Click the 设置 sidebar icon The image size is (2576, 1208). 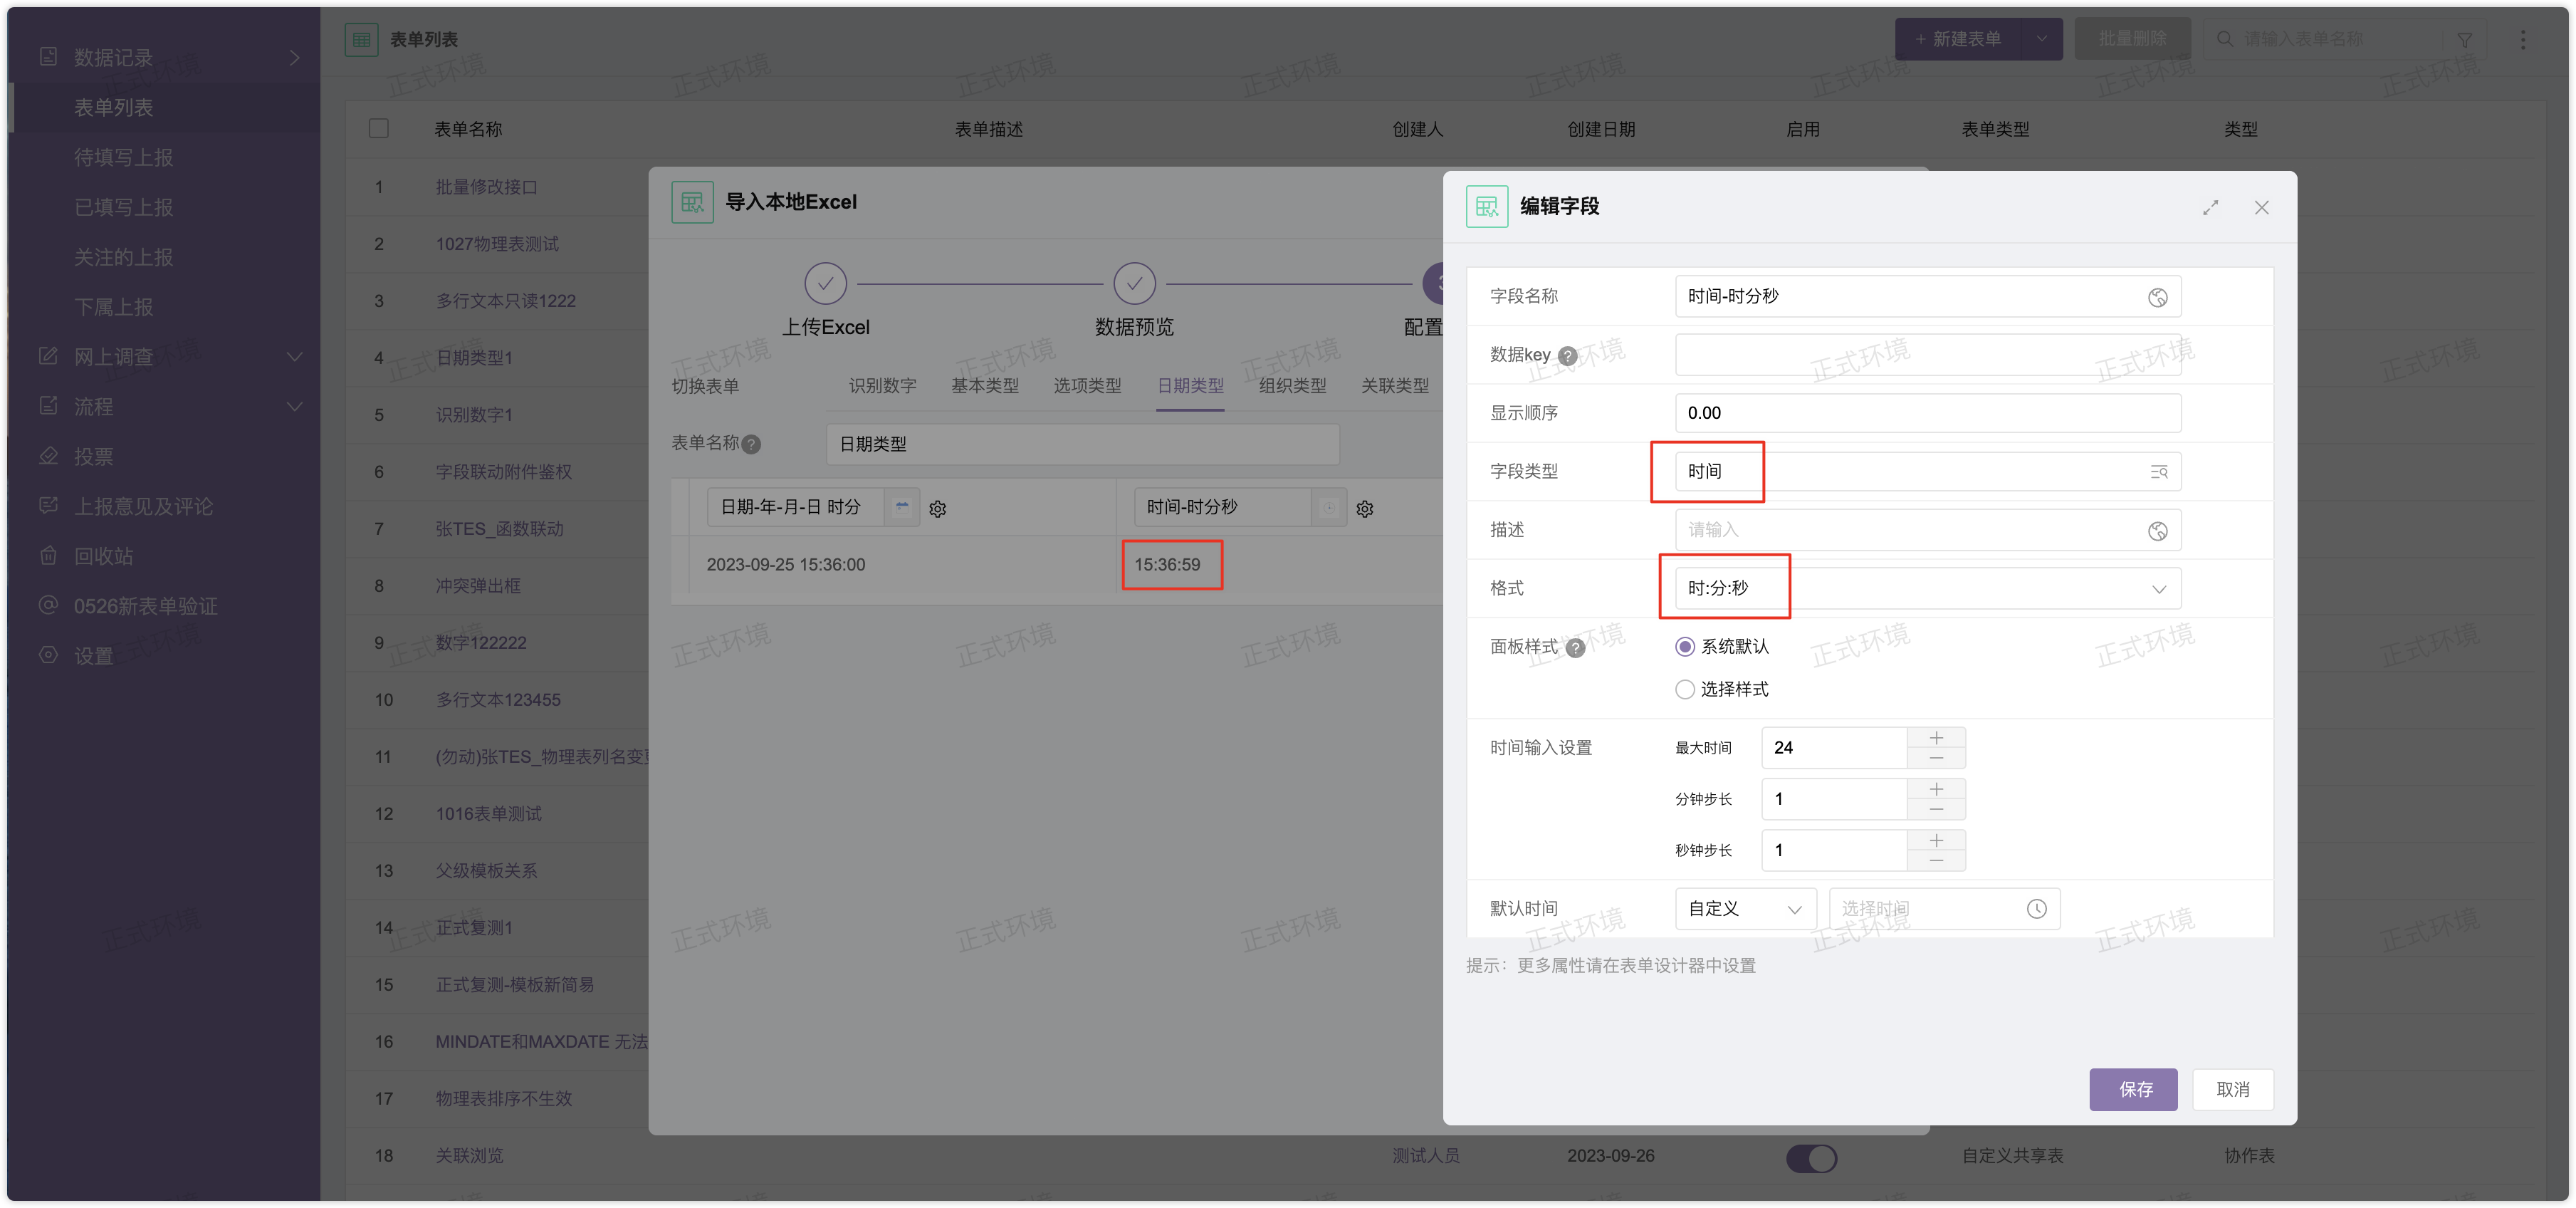(47, 655)
